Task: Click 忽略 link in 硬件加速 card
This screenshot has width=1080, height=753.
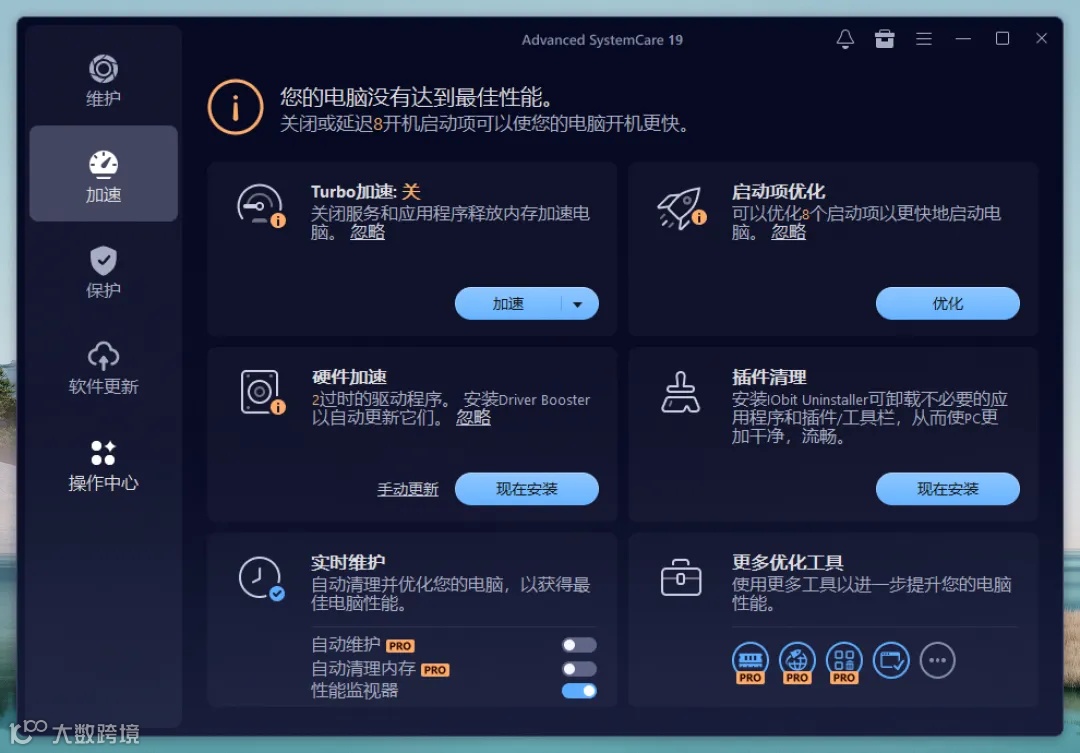Action: [x=473, y=417]
